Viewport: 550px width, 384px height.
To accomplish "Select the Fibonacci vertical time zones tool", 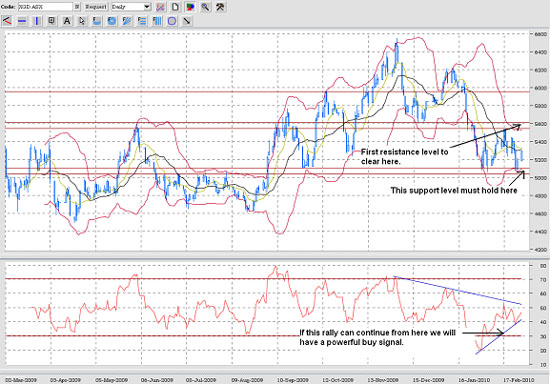I will pyautogui.click(x=157, y=21).
